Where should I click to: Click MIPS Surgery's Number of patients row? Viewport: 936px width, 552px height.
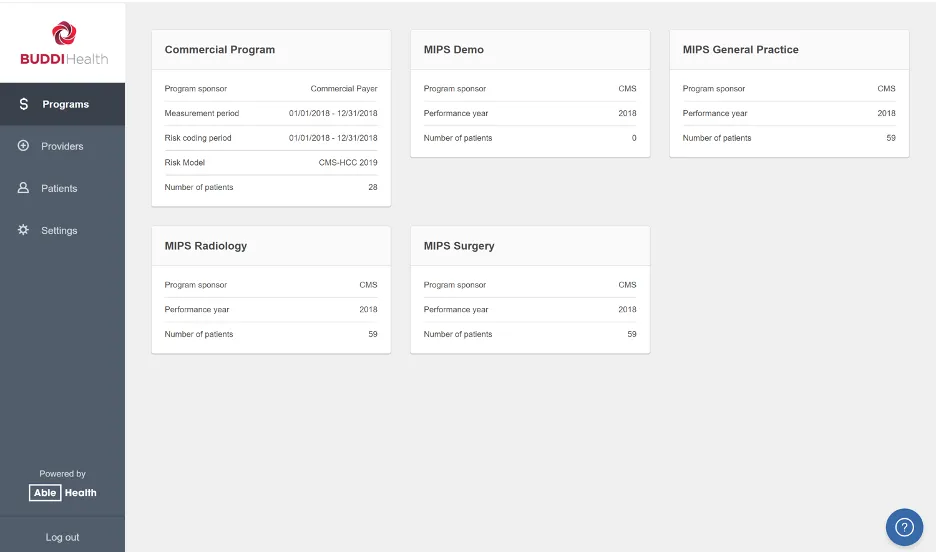530,334
